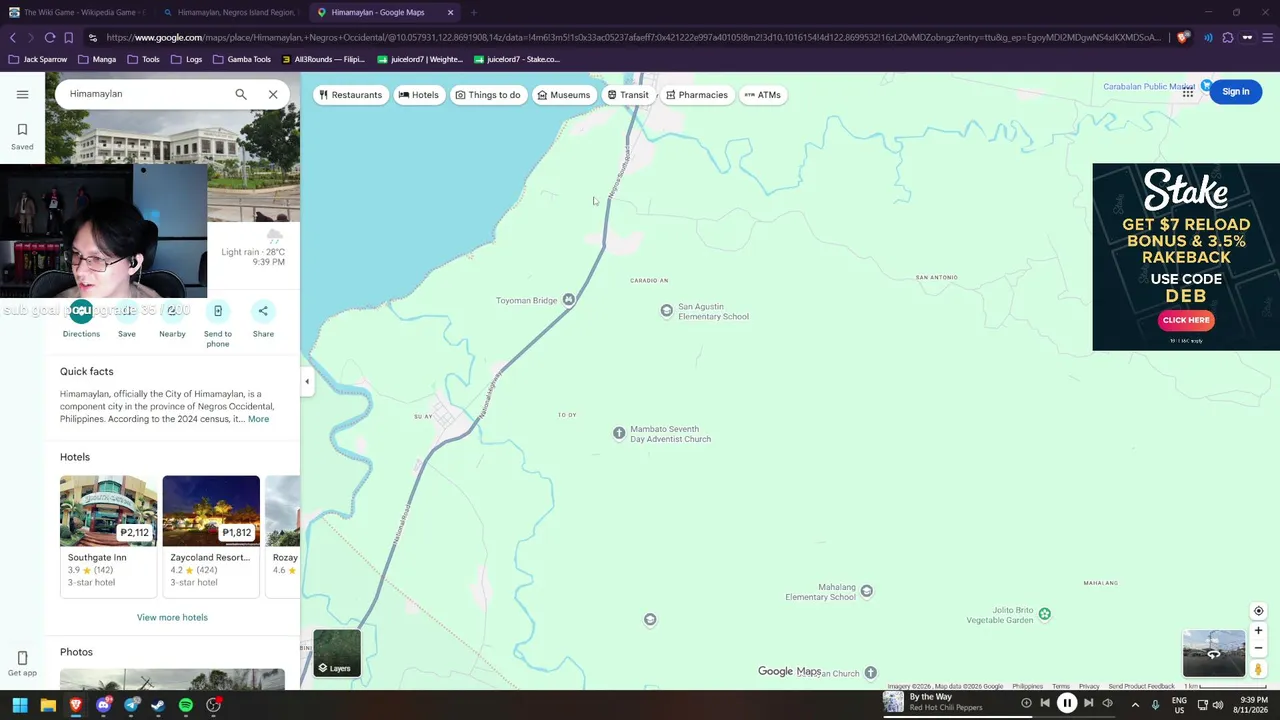
Task: Collapse the side panel arrow
Action: pos(307,381)
